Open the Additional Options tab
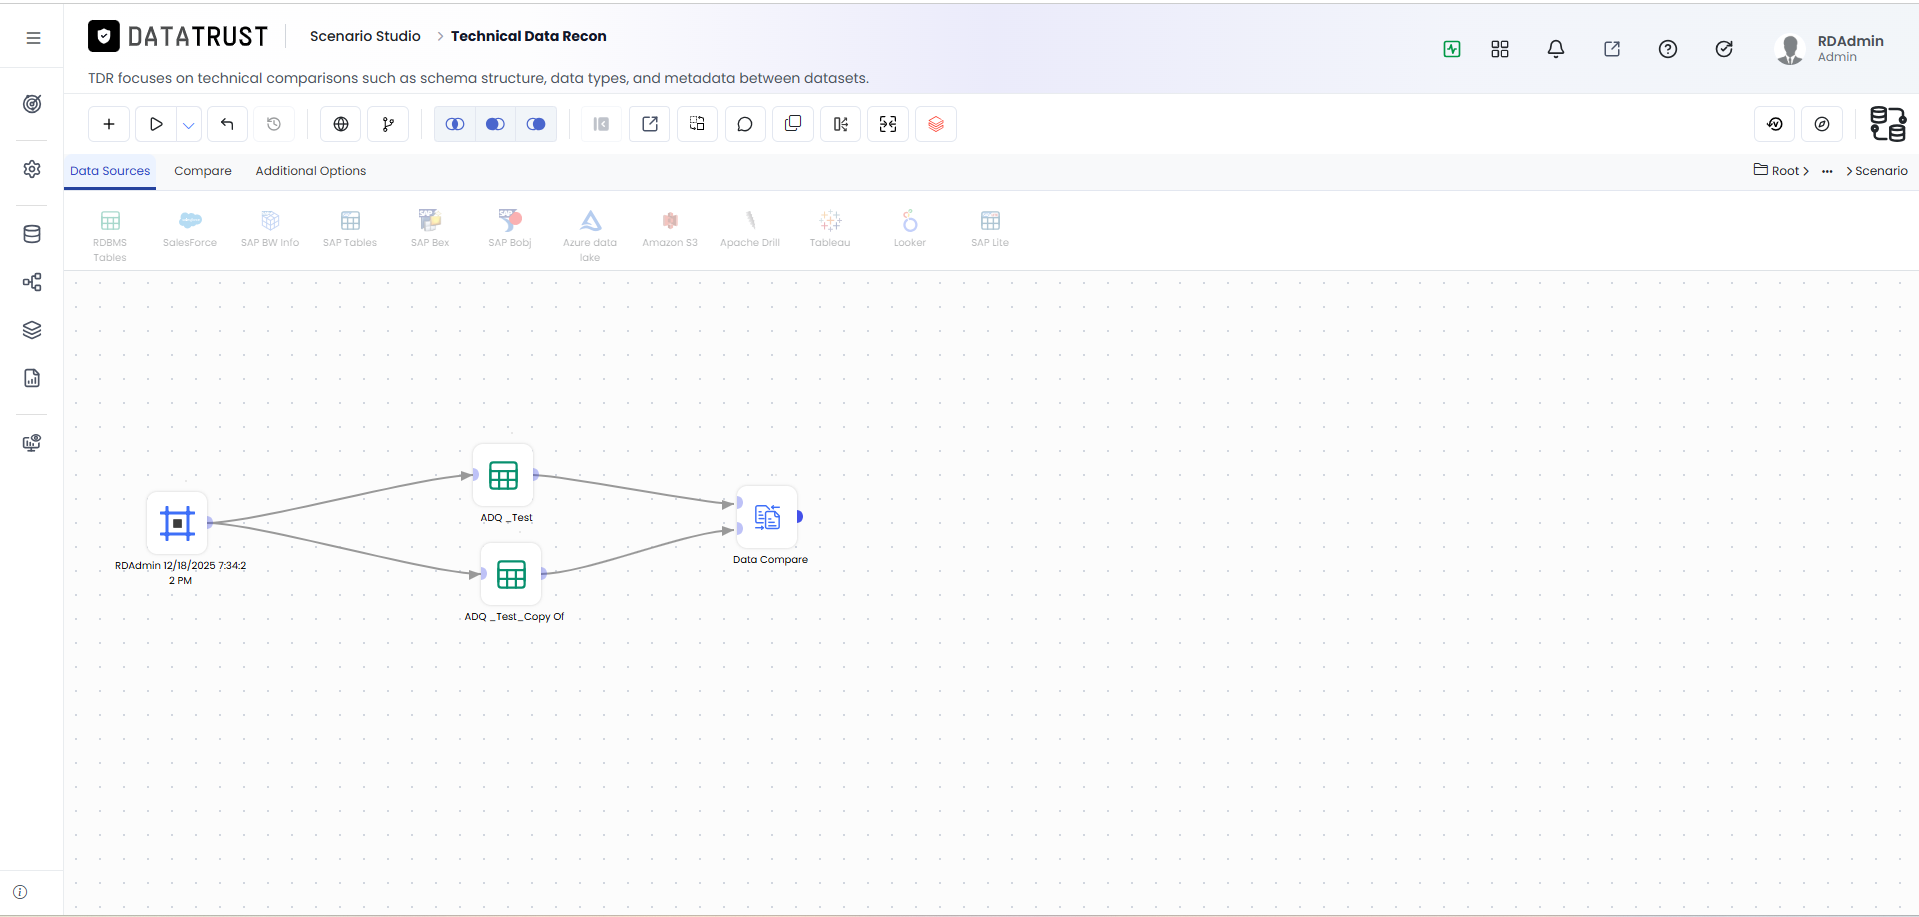 [x=311, y=171]
